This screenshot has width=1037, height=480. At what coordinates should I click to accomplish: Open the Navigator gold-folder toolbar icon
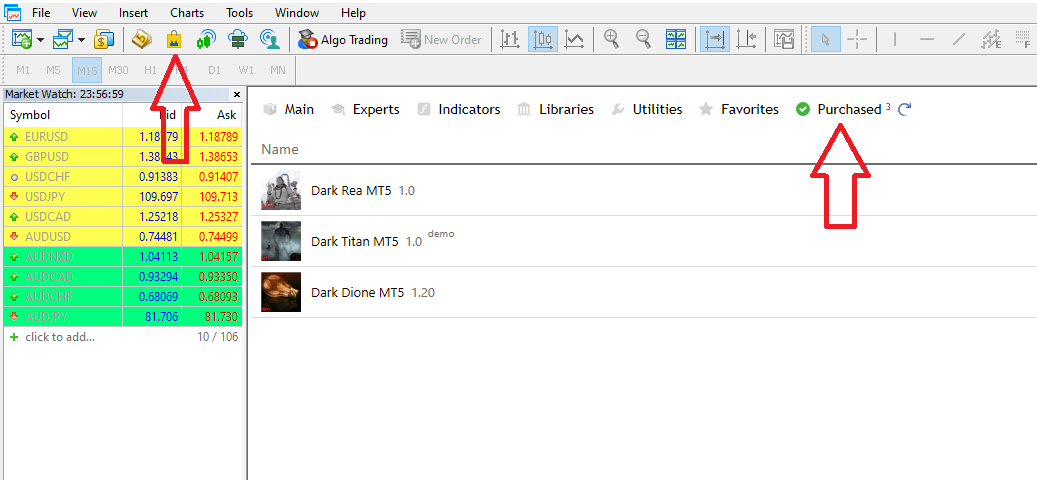pos(142,40)
